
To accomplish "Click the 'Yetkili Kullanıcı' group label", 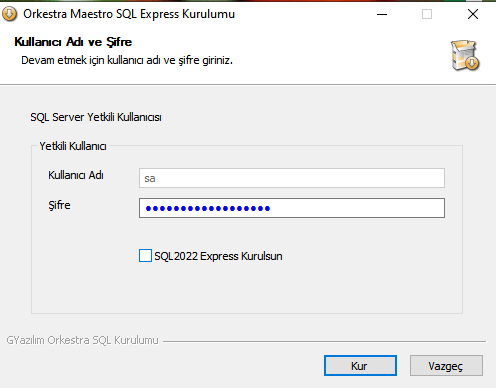I will 73,146.
